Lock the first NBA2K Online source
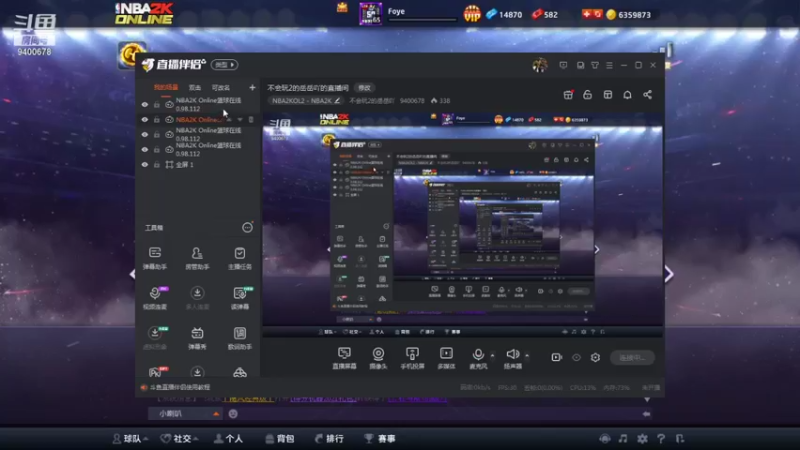 [157, 105]
